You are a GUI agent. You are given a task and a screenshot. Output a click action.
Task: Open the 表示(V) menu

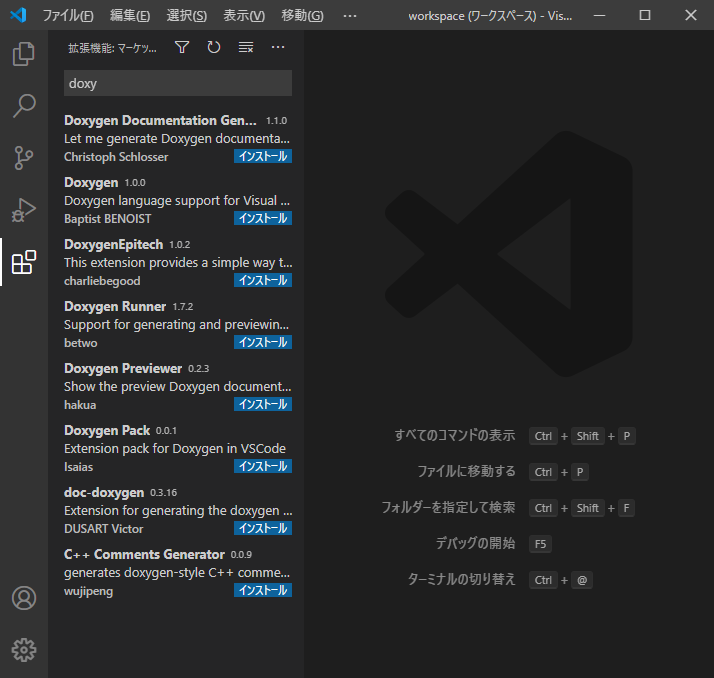244,15
